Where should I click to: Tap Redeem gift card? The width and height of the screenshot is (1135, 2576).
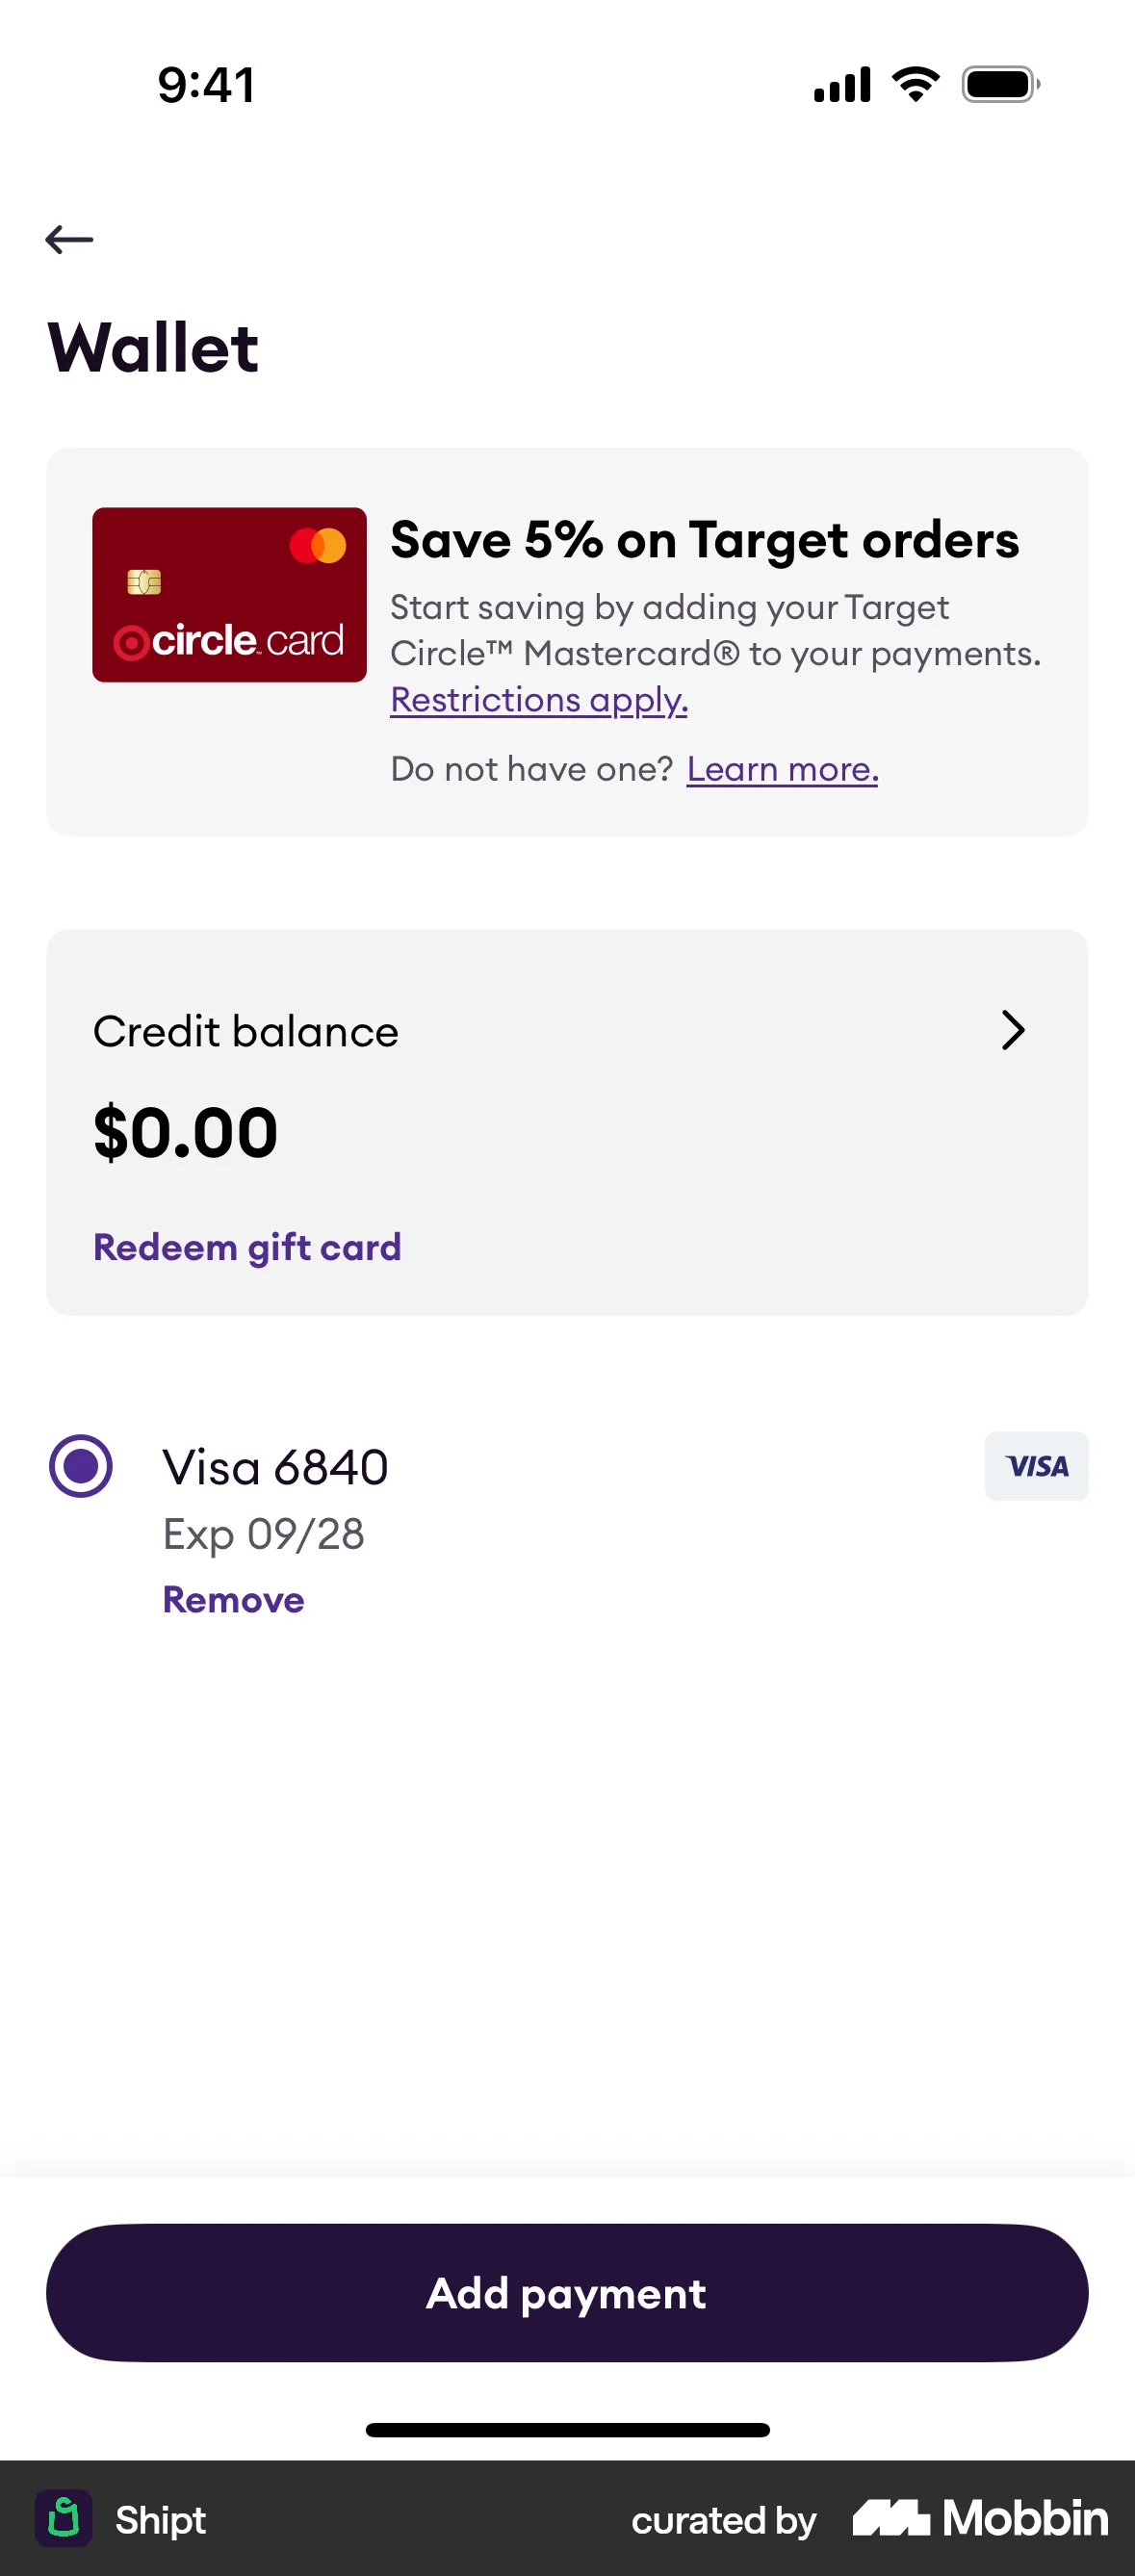coord(247,1247)
